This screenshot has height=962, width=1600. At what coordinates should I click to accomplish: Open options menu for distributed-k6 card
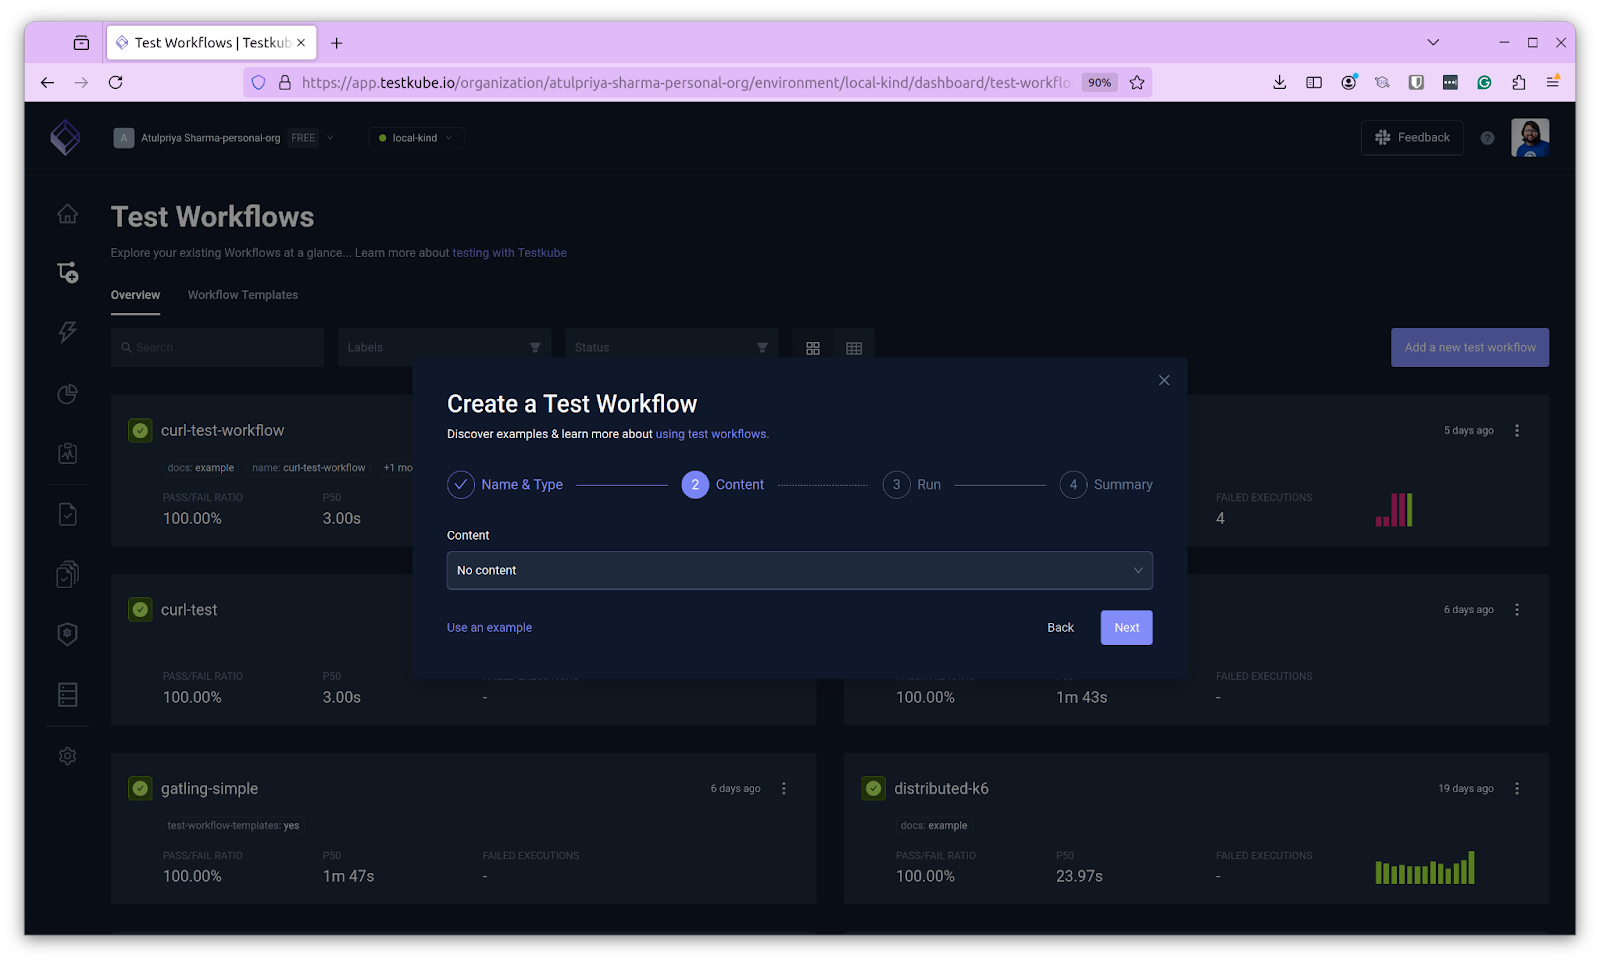[x=1517, y=788]
